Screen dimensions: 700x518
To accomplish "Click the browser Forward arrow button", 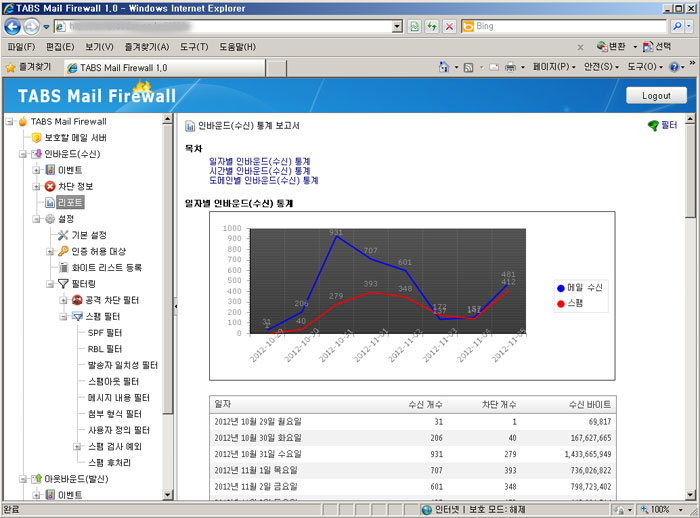I will point(31,27).
